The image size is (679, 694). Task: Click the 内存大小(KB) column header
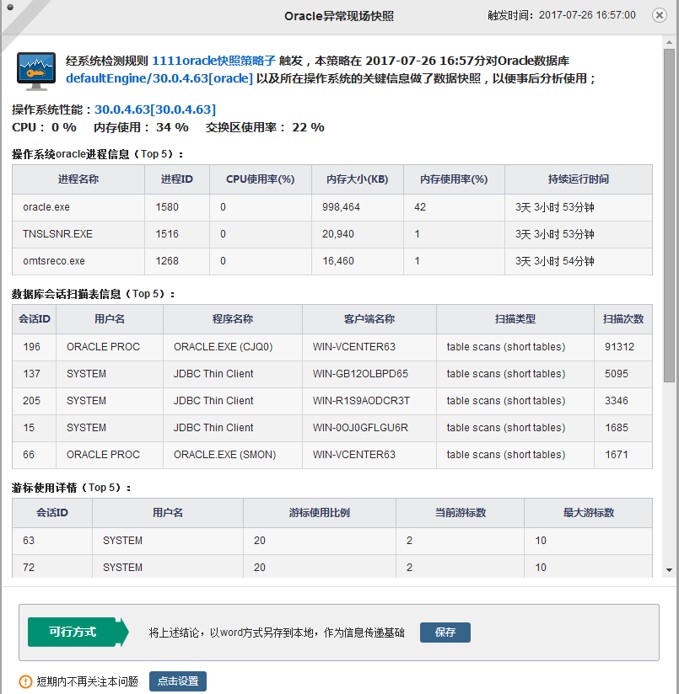point(357,179)
